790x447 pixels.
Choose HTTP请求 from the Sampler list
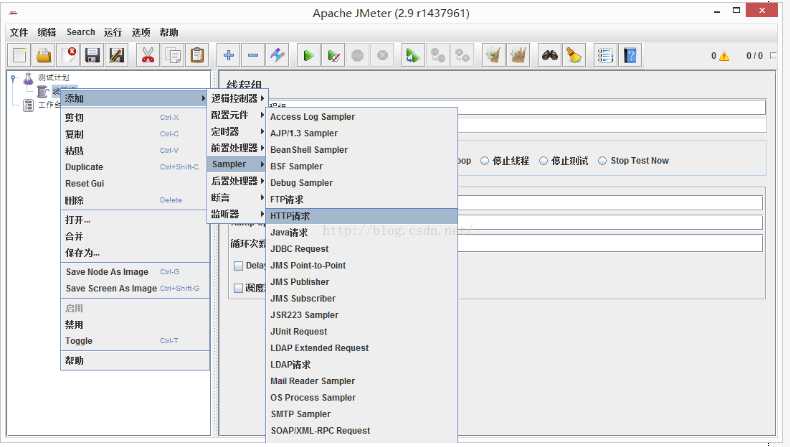361,216
